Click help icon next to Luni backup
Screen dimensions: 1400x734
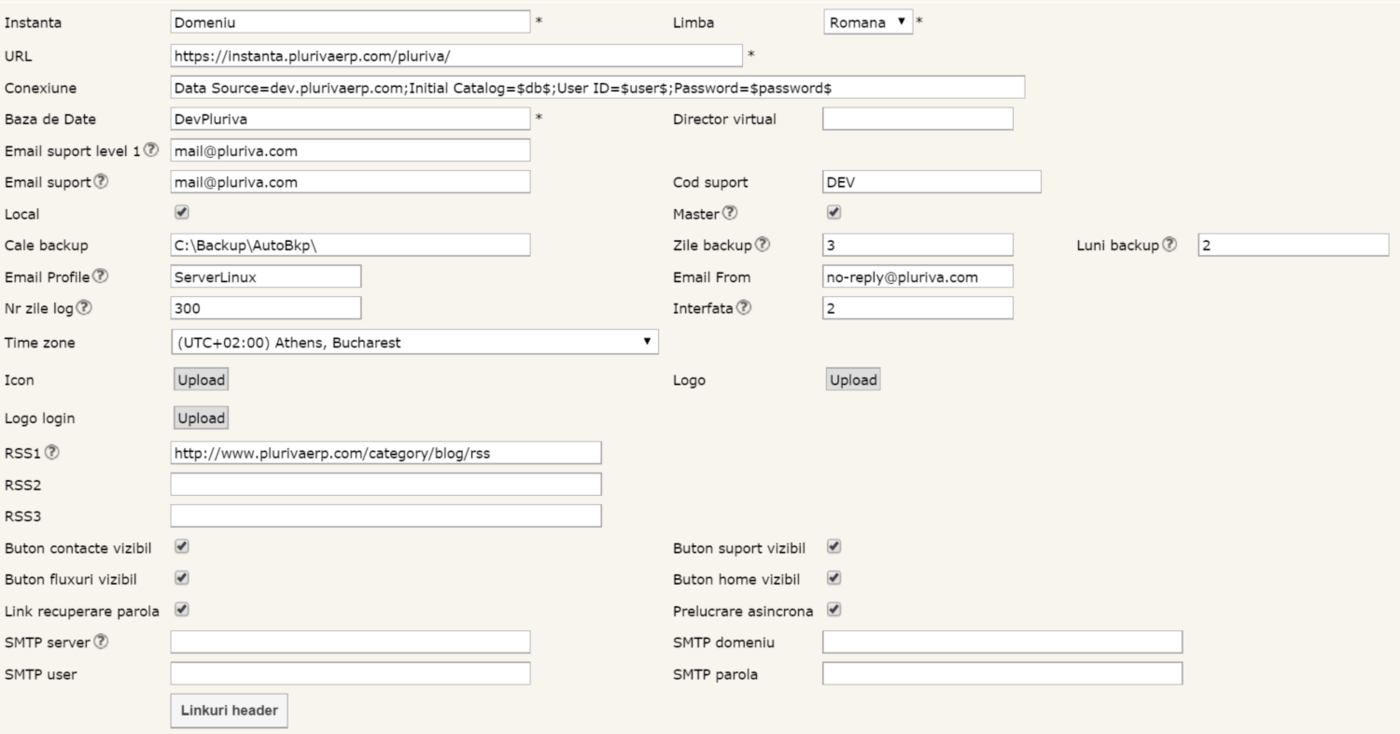[x=1170, y=245]
